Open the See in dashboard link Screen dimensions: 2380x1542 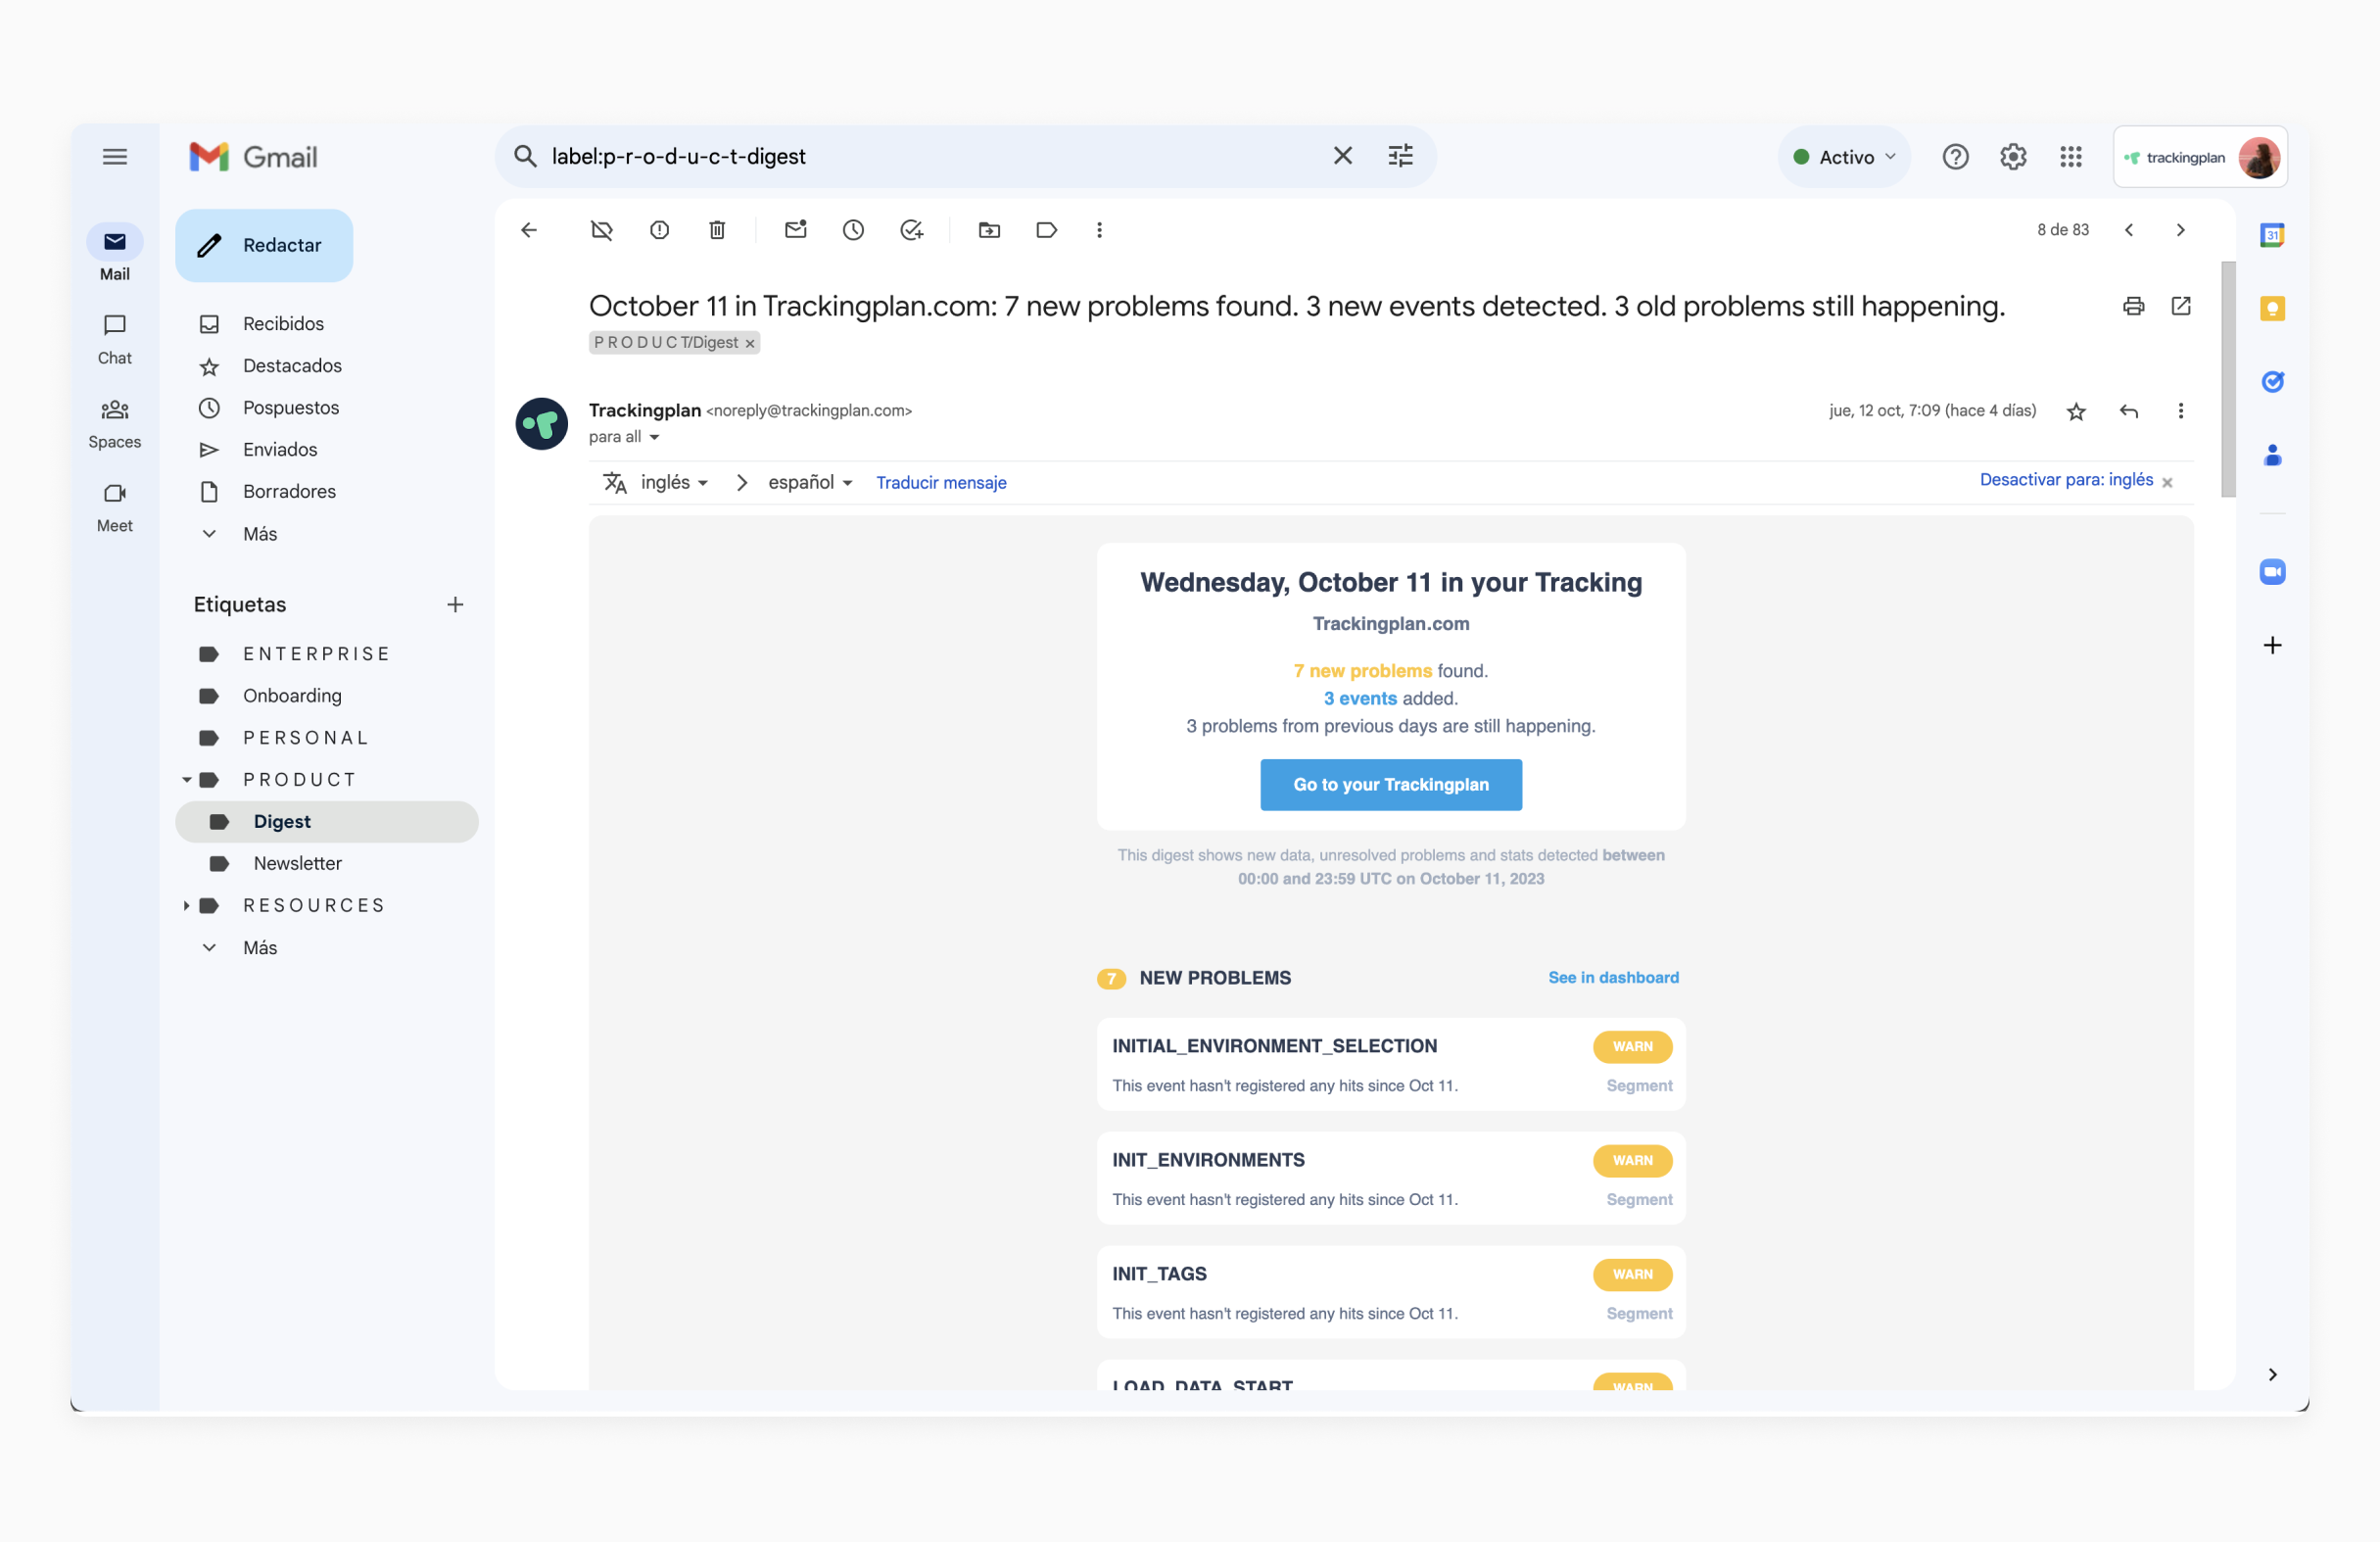(1612, 977)
